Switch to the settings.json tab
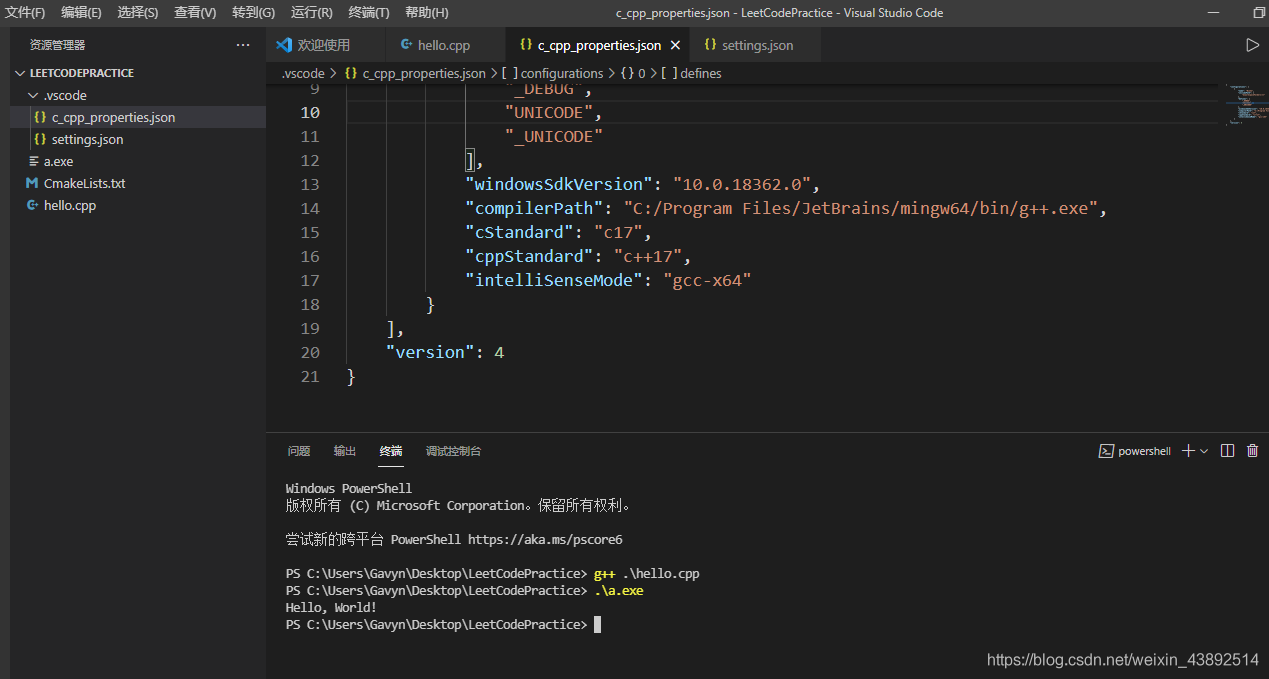This screenshot has height=679, width=1269. pyautogui.click(x=756, y=45)
